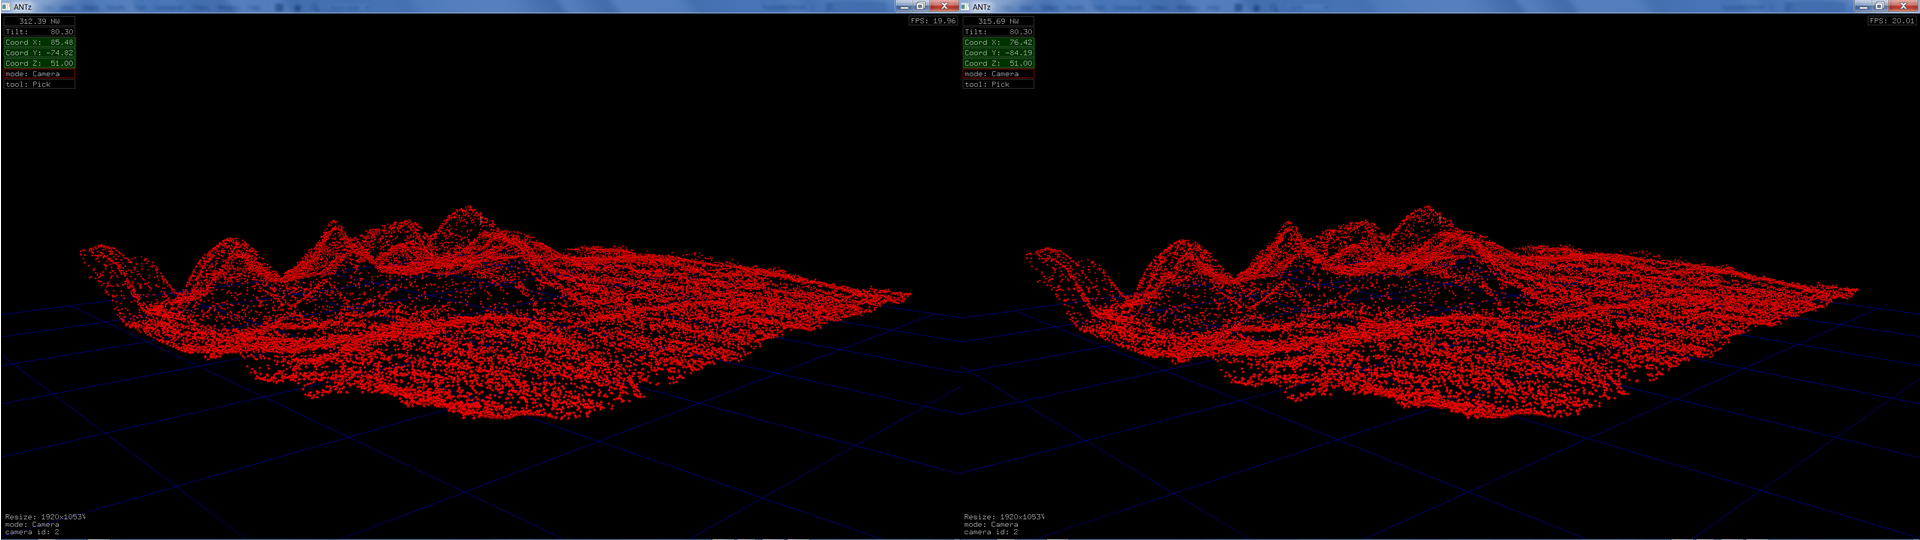This screenshot has height=540, width=1920.
Task: Select the heading readout showing 312.39 NW
Action: [39, 21]
